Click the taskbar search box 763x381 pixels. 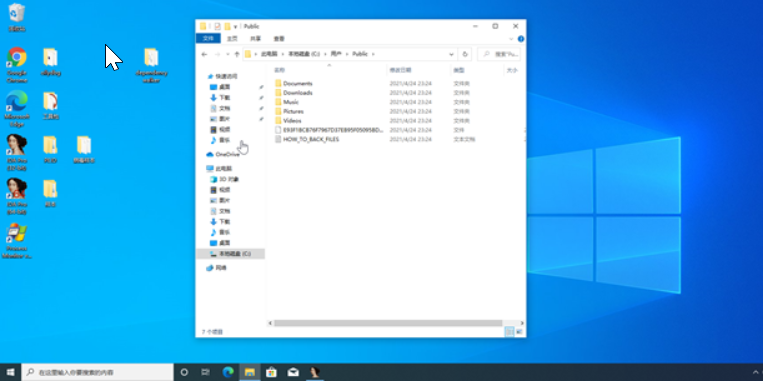(x=97, y=372)
